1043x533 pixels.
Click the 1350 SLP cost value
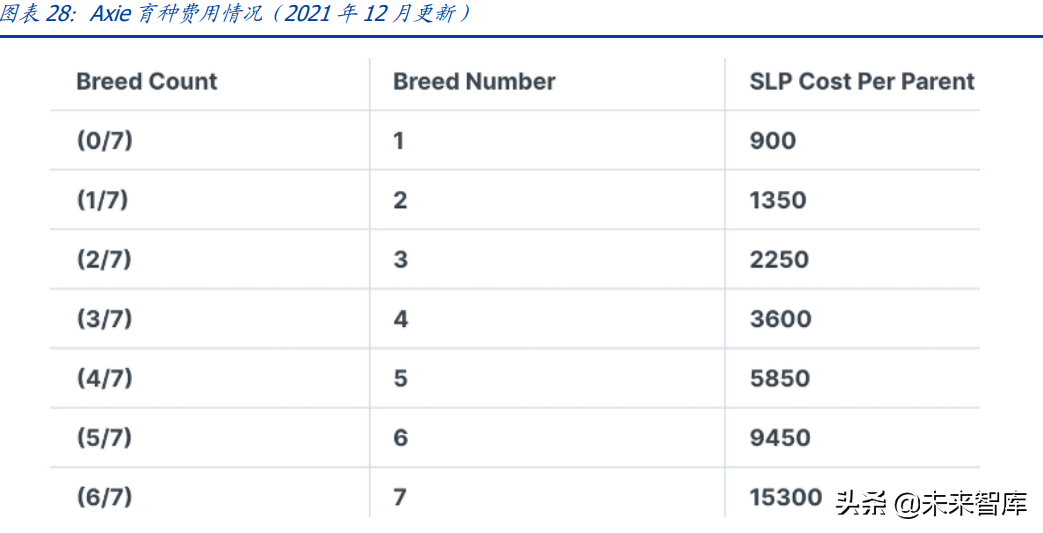[778, 200]
